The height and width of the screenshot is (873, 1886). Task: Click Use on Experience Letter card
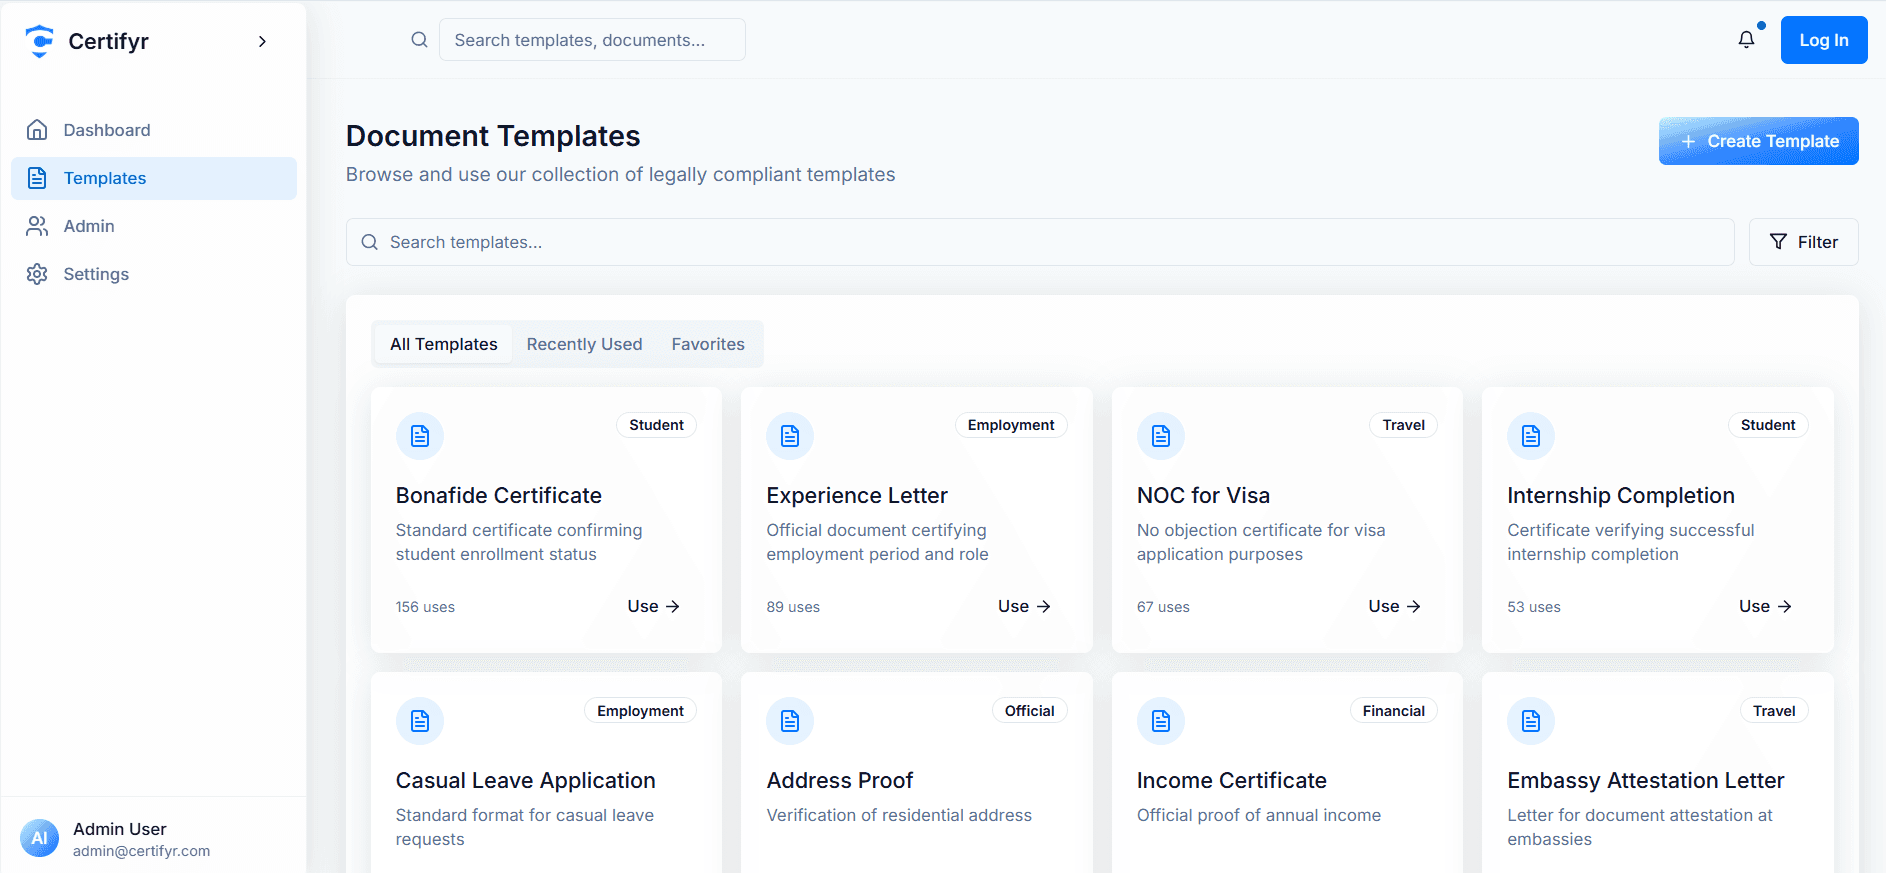(x=1024, y=606)
